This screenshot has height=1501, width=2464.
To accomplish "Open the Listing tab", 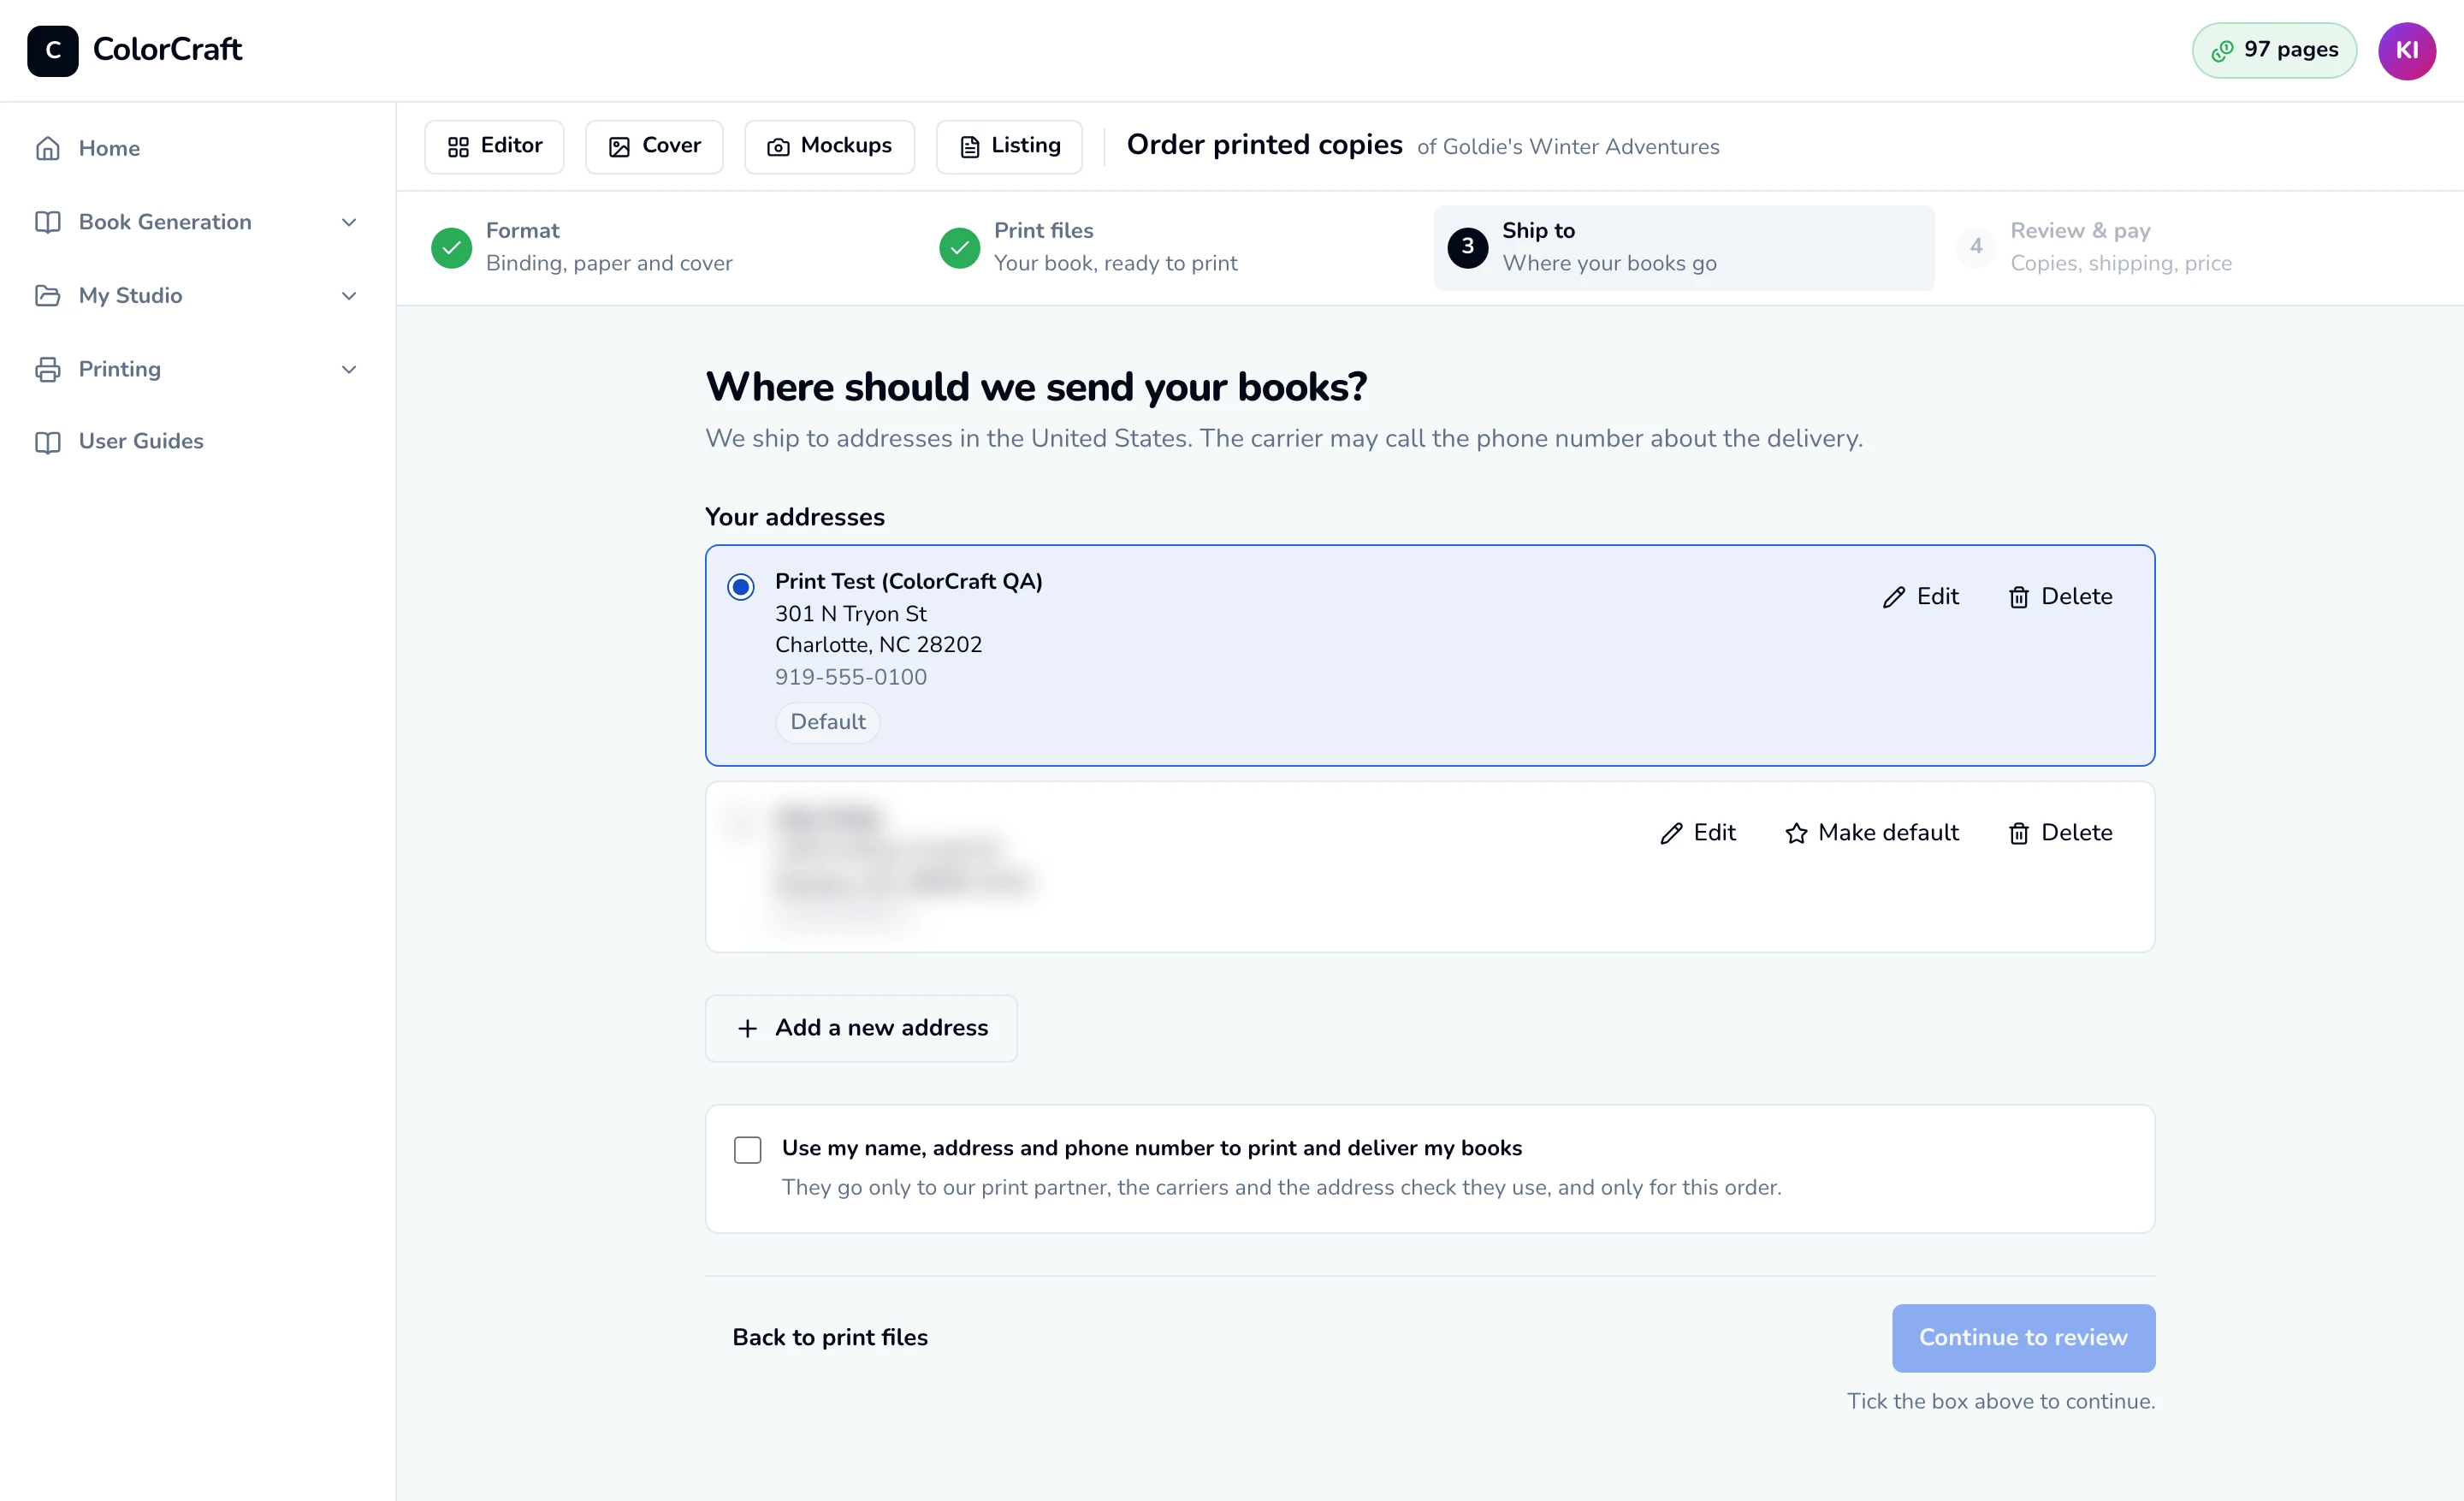I will pyautogui.click(x=1009, y=146).
